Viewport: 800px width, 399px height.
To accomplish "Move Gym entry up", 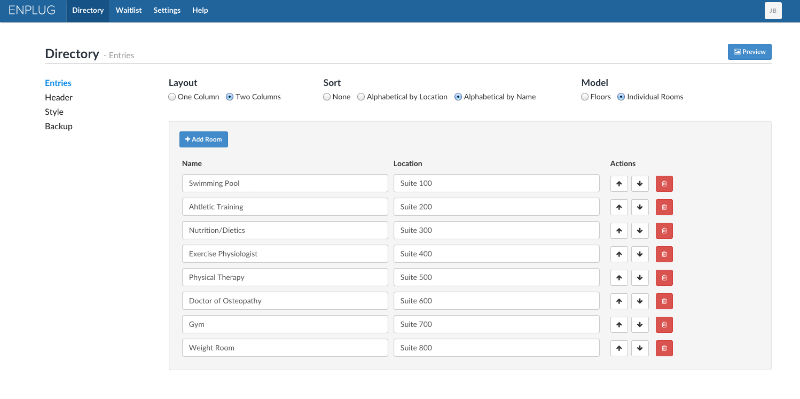I will pos(619,325).
